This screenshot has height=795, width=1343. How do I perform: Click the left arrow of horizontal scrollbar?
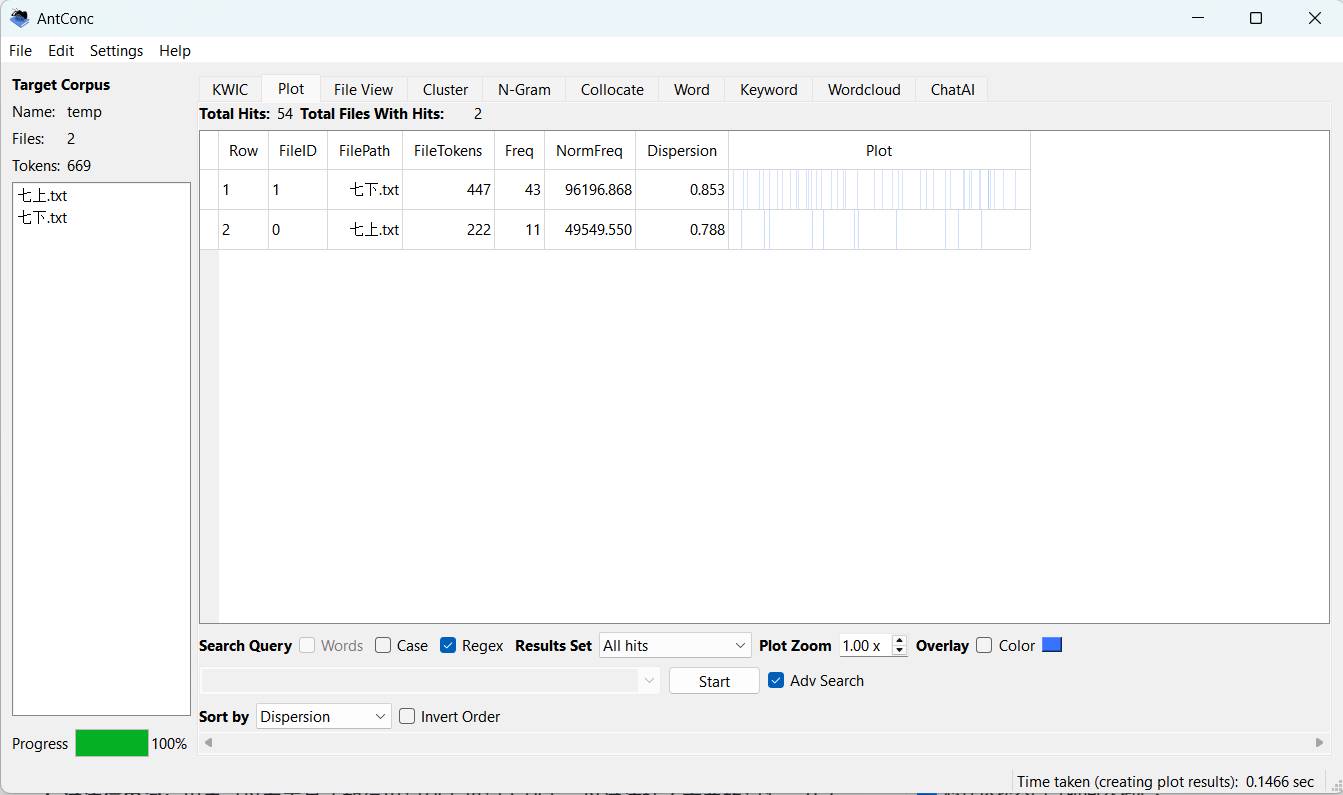click(209, 743)
